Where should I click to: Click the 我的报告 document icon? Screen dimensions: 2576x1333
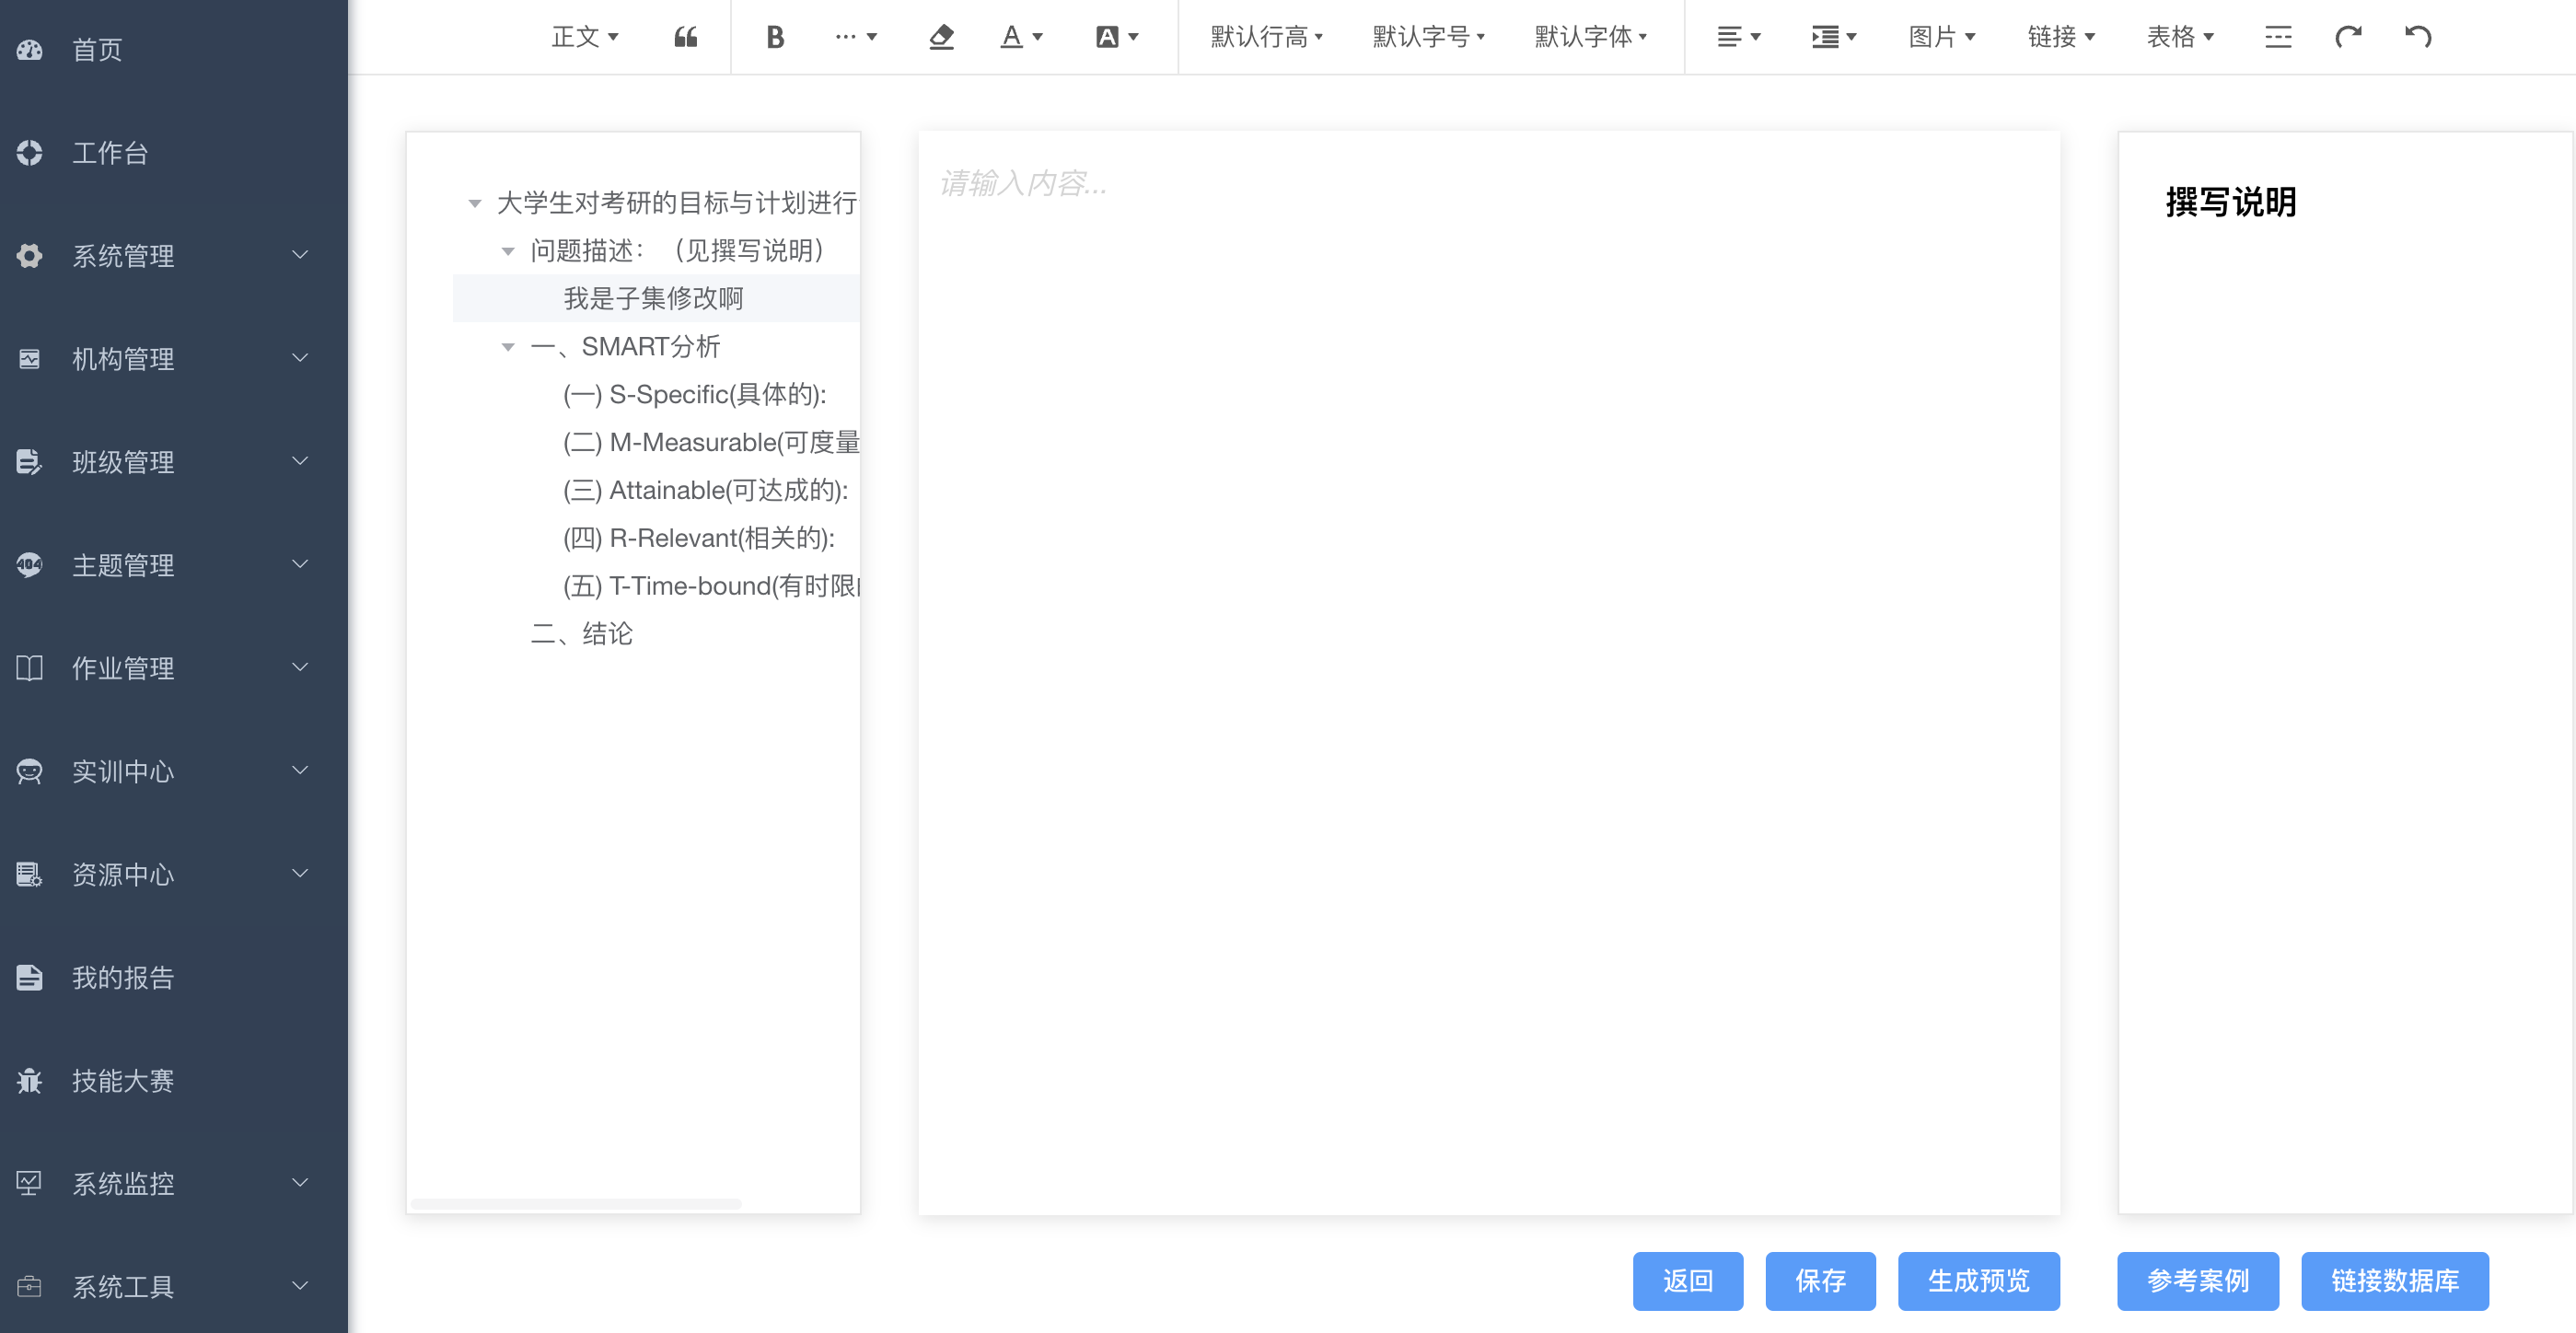tap(29, 977)
